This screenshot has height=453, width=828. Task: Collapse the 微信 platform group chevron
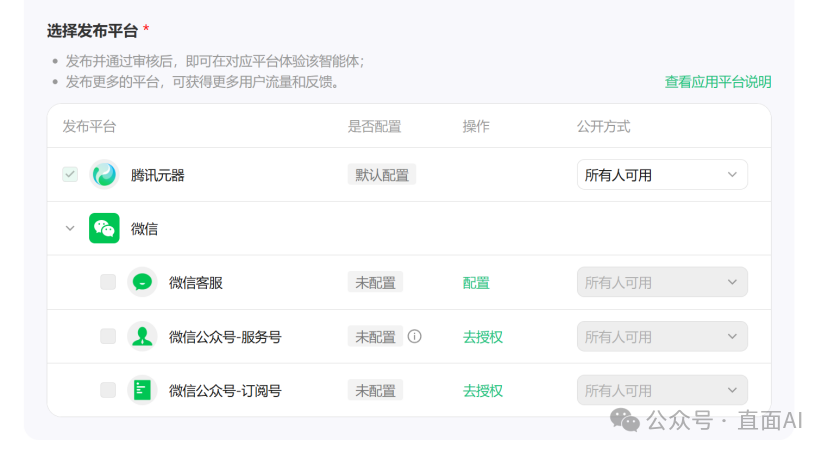pos(70,228)
